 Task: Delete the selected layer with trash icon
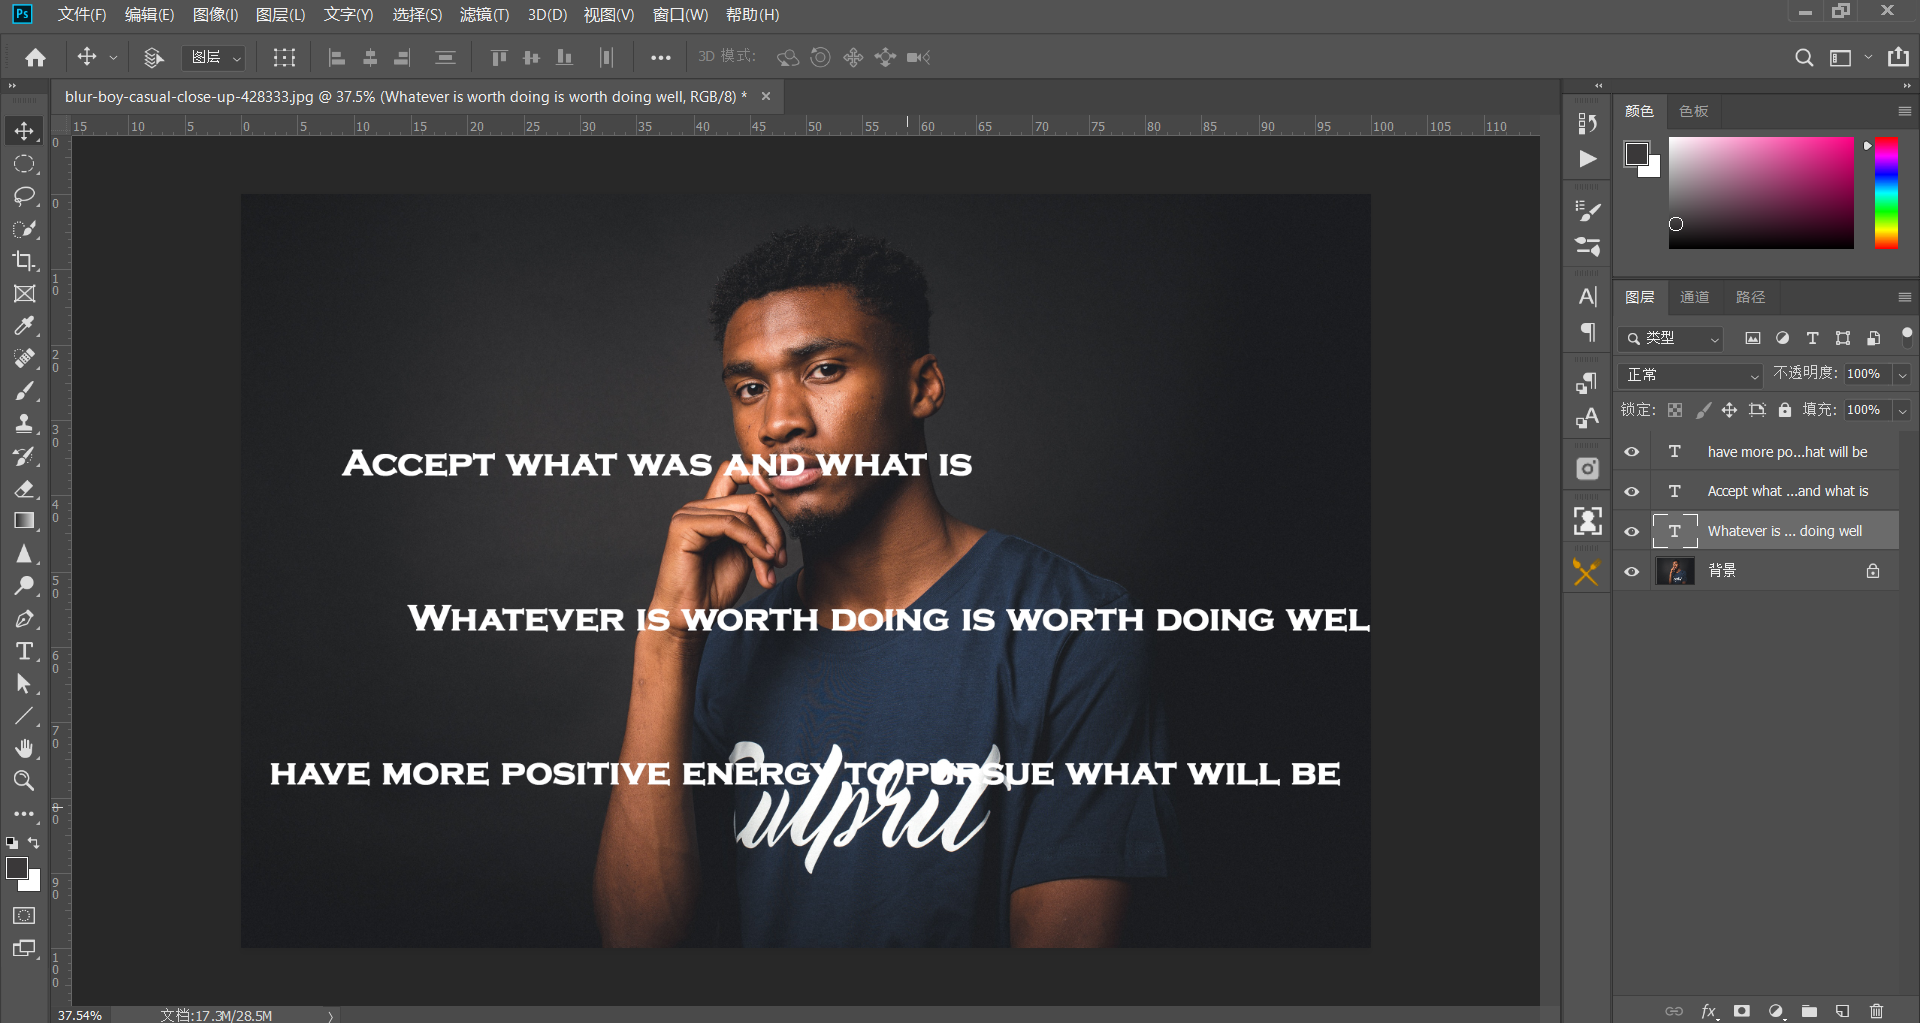(x=1876, y=1011)
